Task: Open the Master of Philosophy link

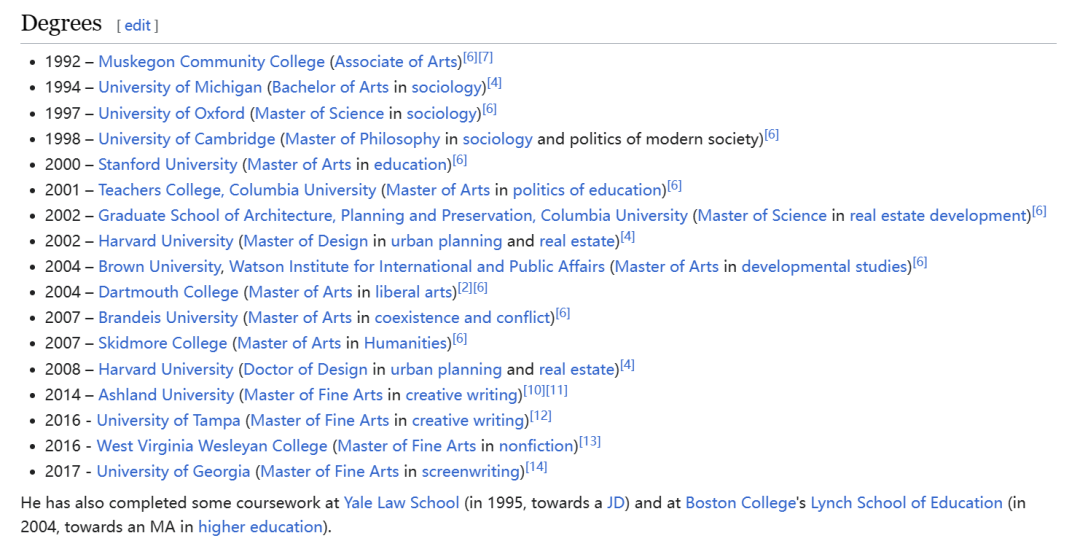Action: click(362, 139)
